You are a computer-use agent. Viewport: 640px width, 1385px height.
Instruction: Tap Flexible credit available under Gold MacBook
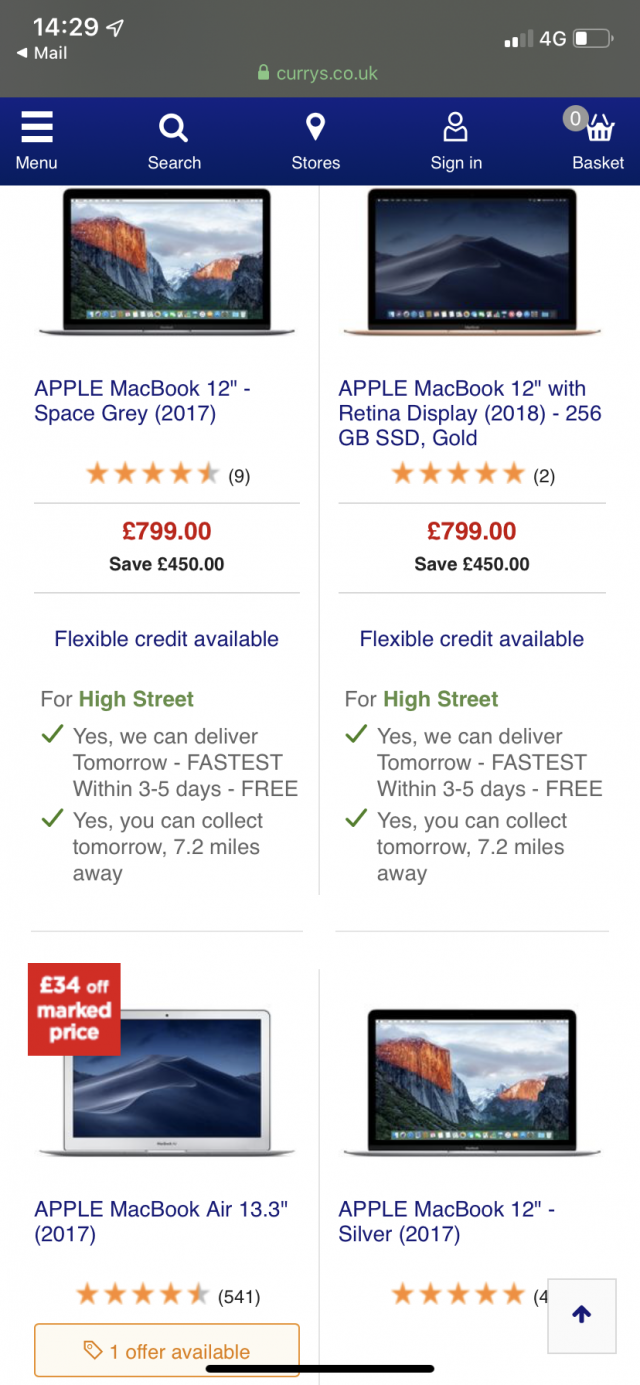[471, 639]
